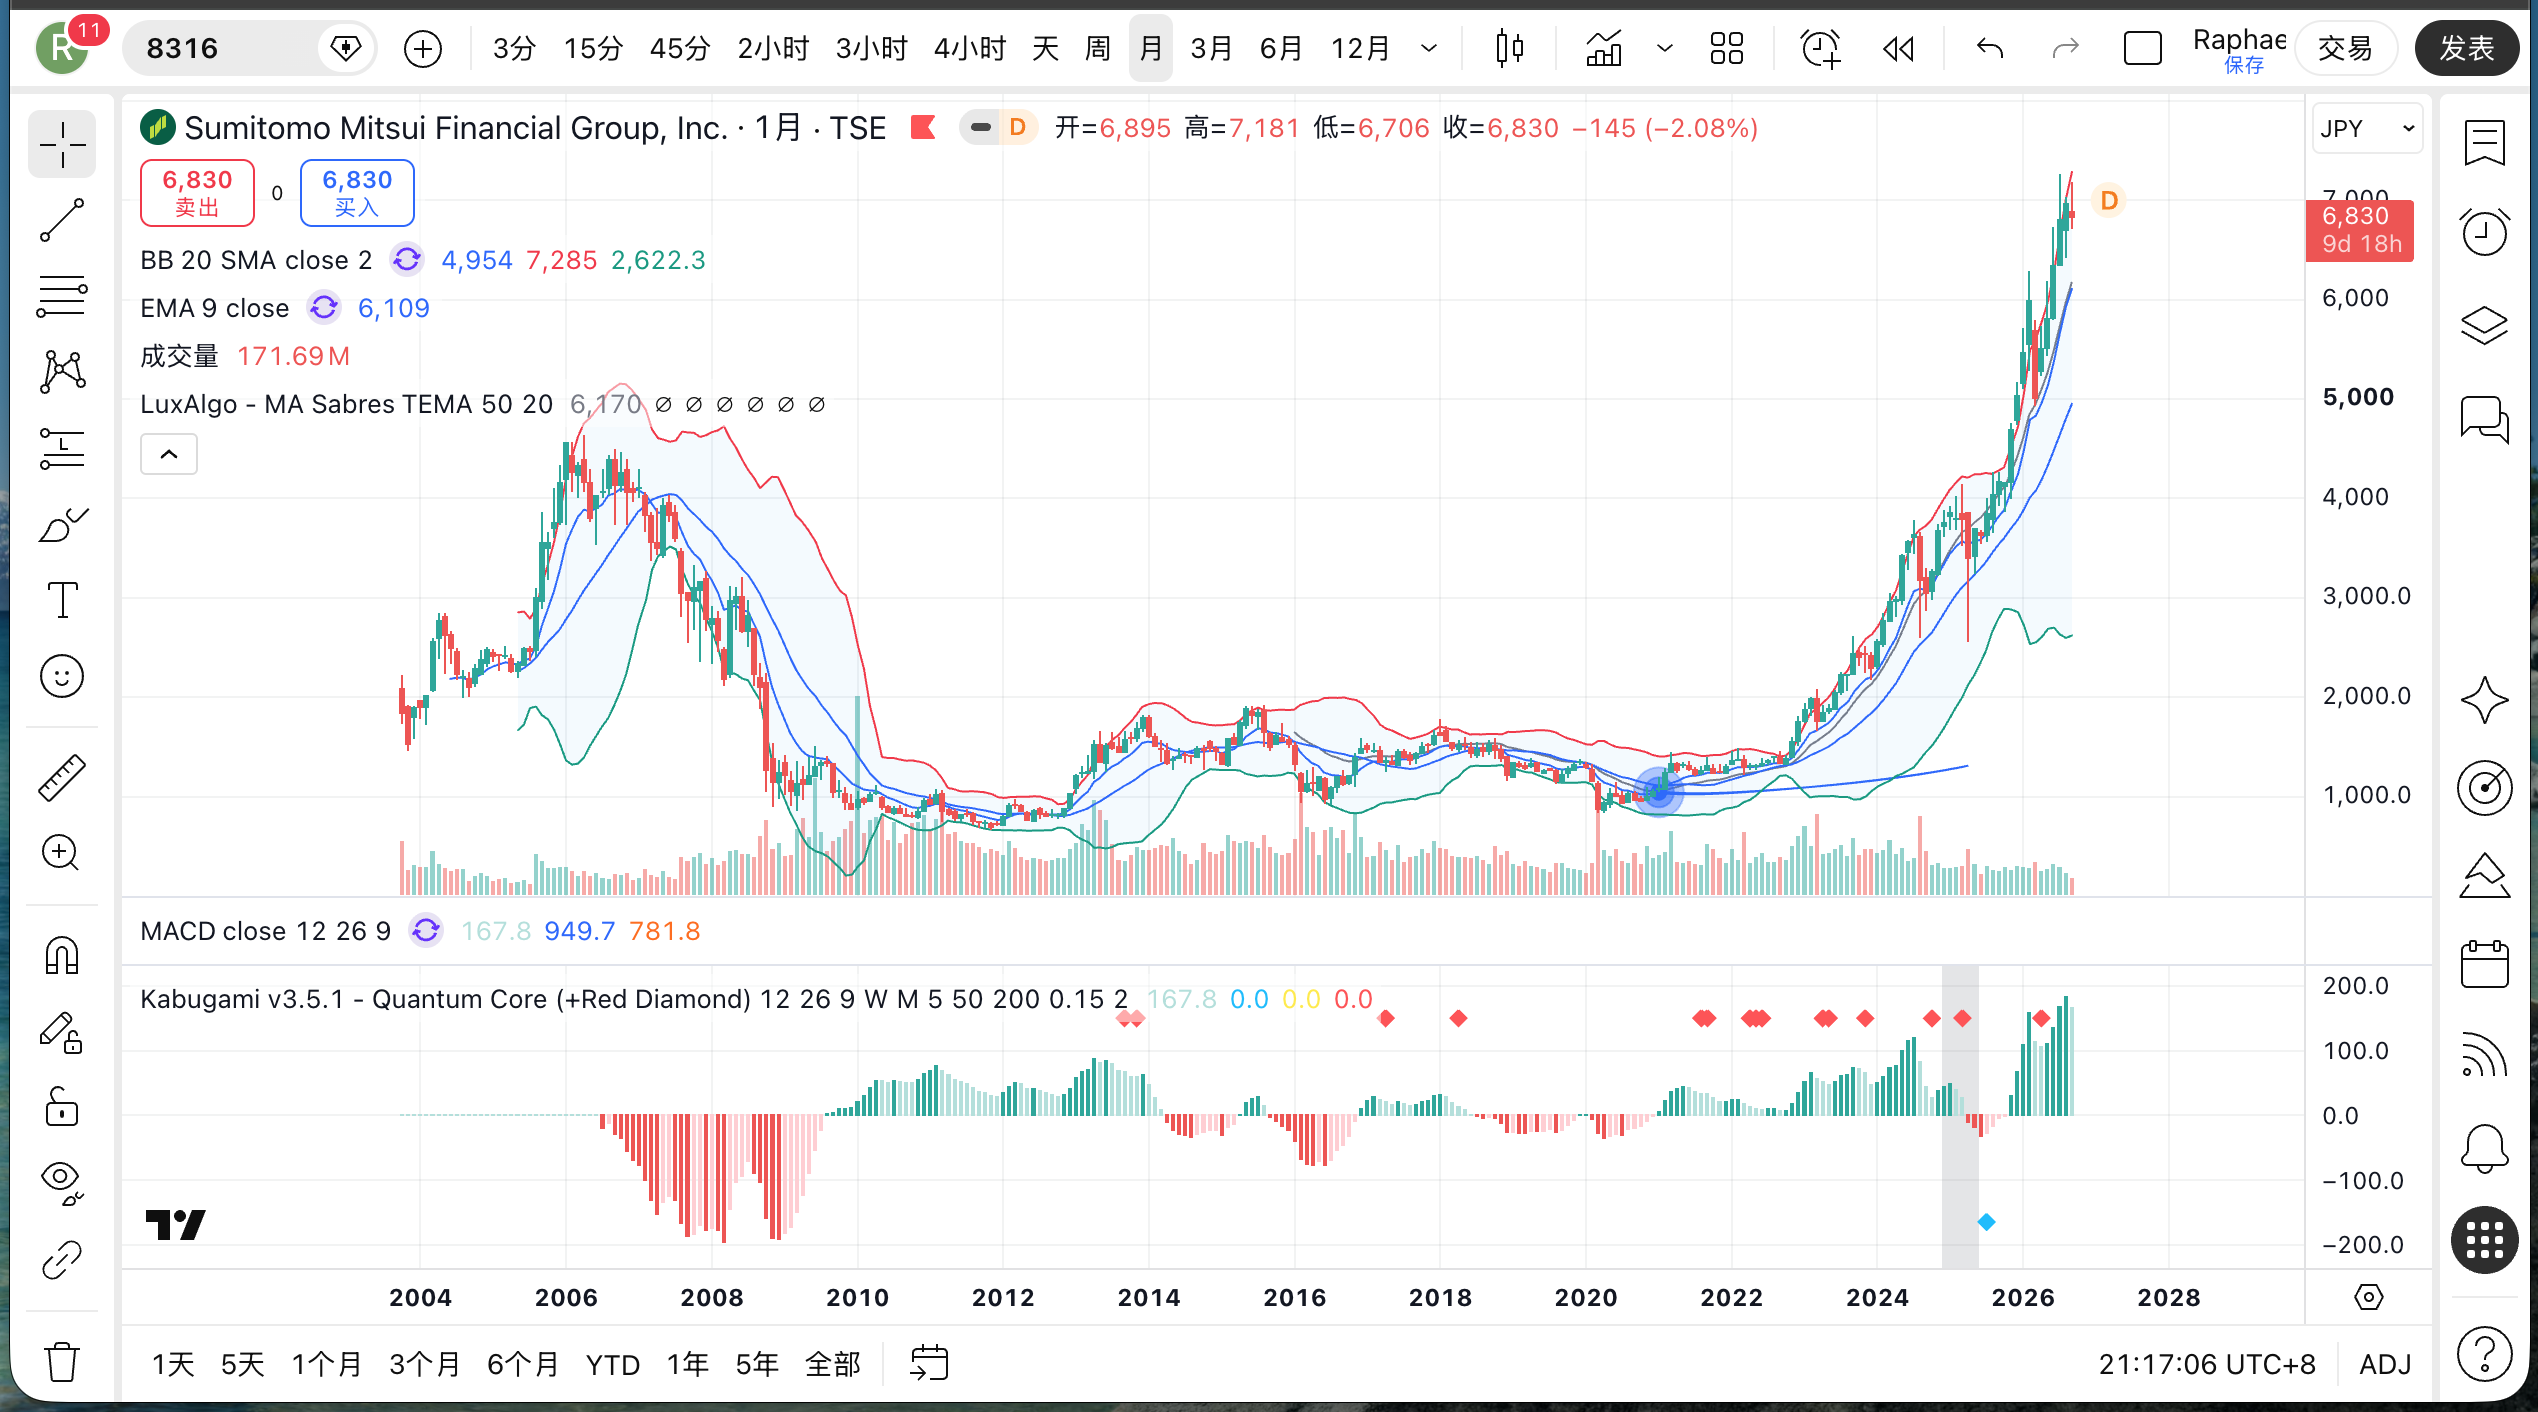Toggle hide all drawings eye icon
2538x1412 pixels.
[x=62, y=1184]
